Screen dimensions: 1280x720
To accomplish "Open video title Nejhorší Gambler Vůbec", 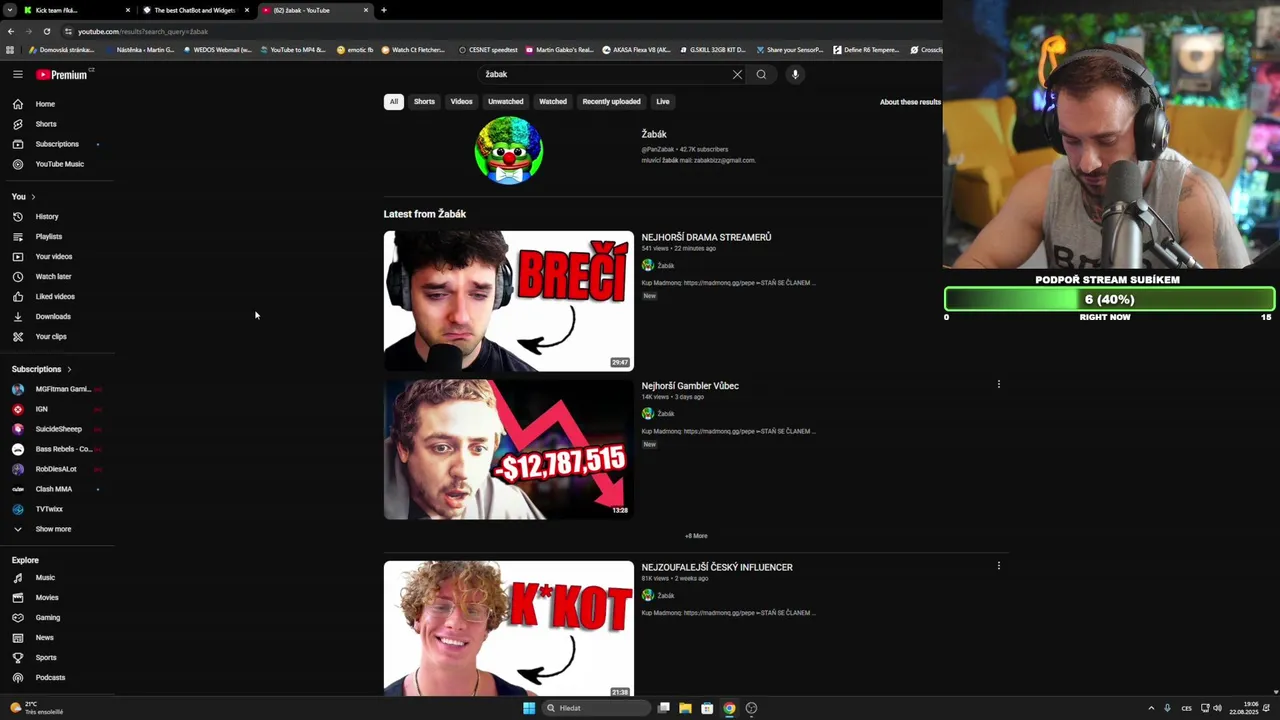I will pos(690,386).
